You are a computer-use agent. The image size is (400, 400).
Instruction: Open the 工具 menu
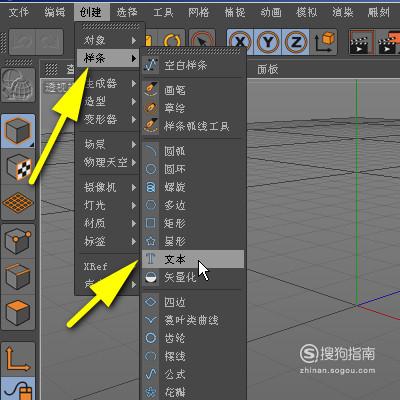(163, 13)
